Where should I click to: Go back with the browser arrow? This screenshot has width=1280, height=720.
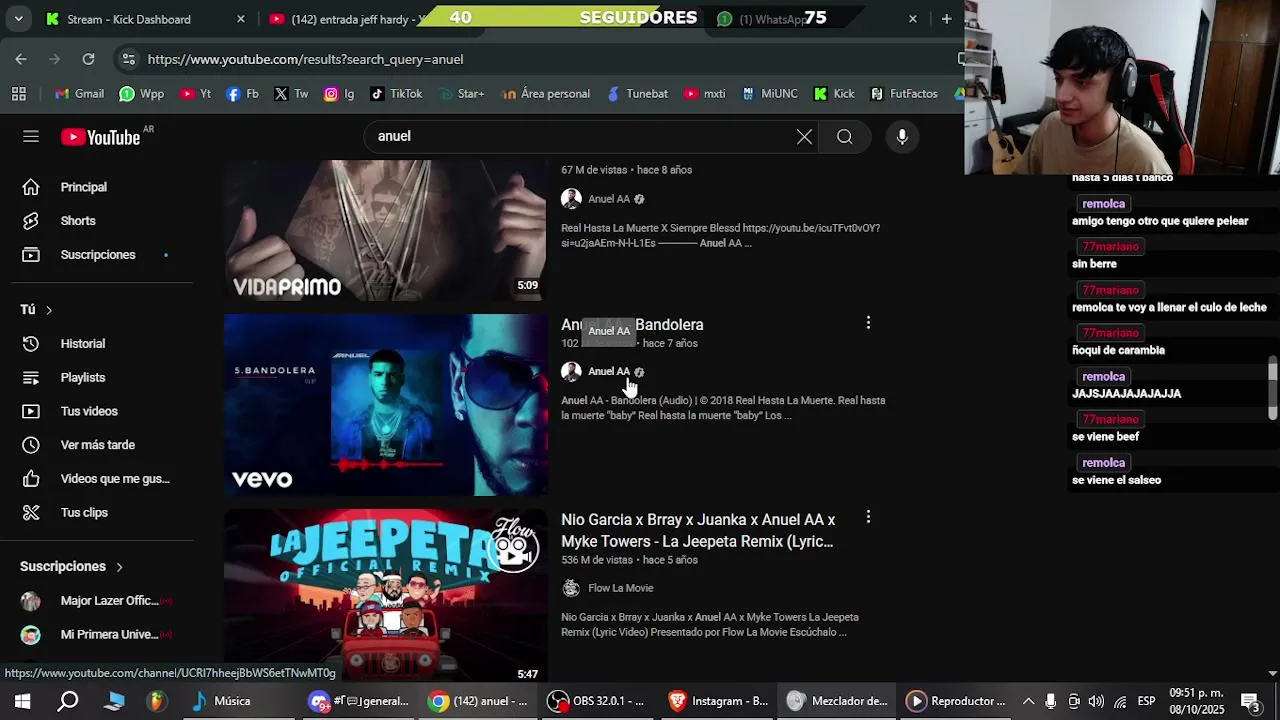[x=21, y=59]
